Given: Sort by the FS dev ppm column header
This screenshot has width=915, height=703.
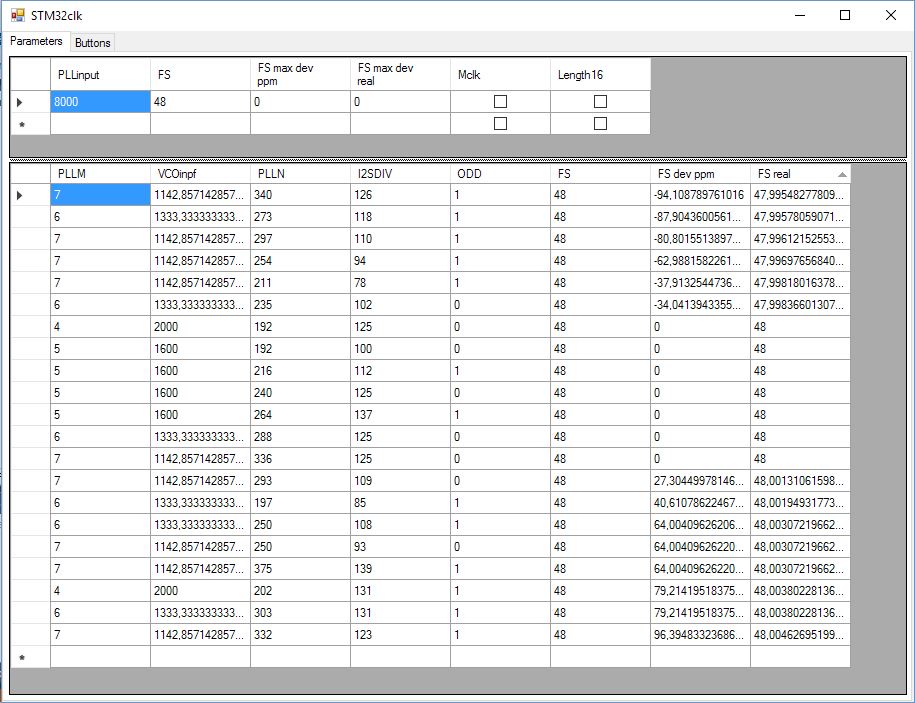Looking at the screenshot, I should (700, 174).
